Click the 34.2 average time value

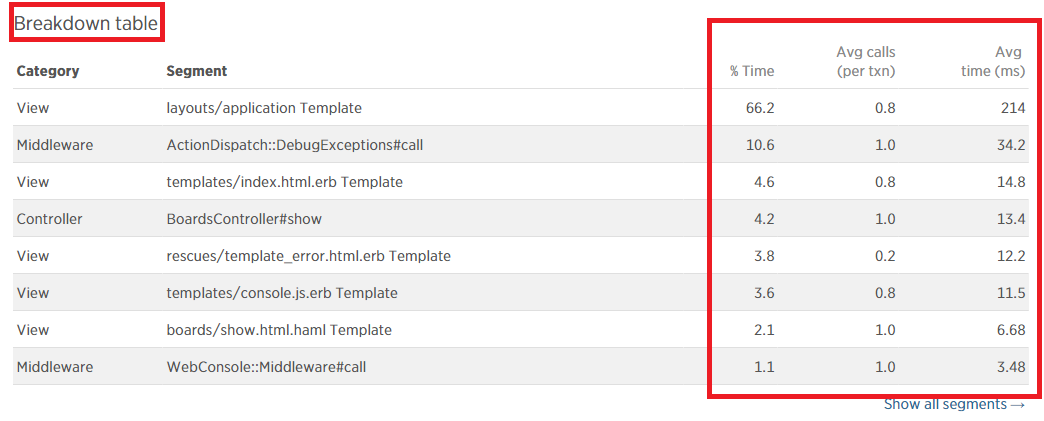[1011, 145]
